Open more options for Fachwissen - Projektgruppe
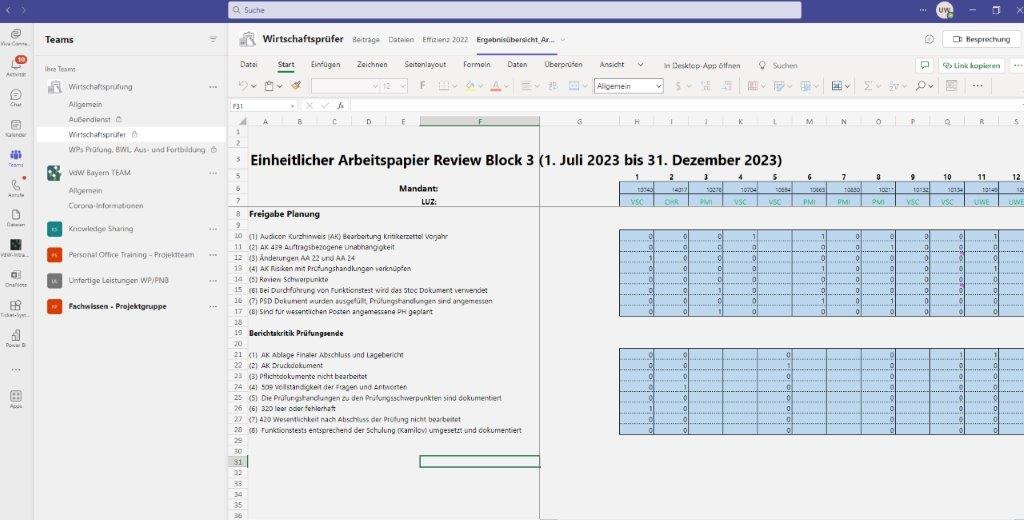 click(x=213, y=306)
